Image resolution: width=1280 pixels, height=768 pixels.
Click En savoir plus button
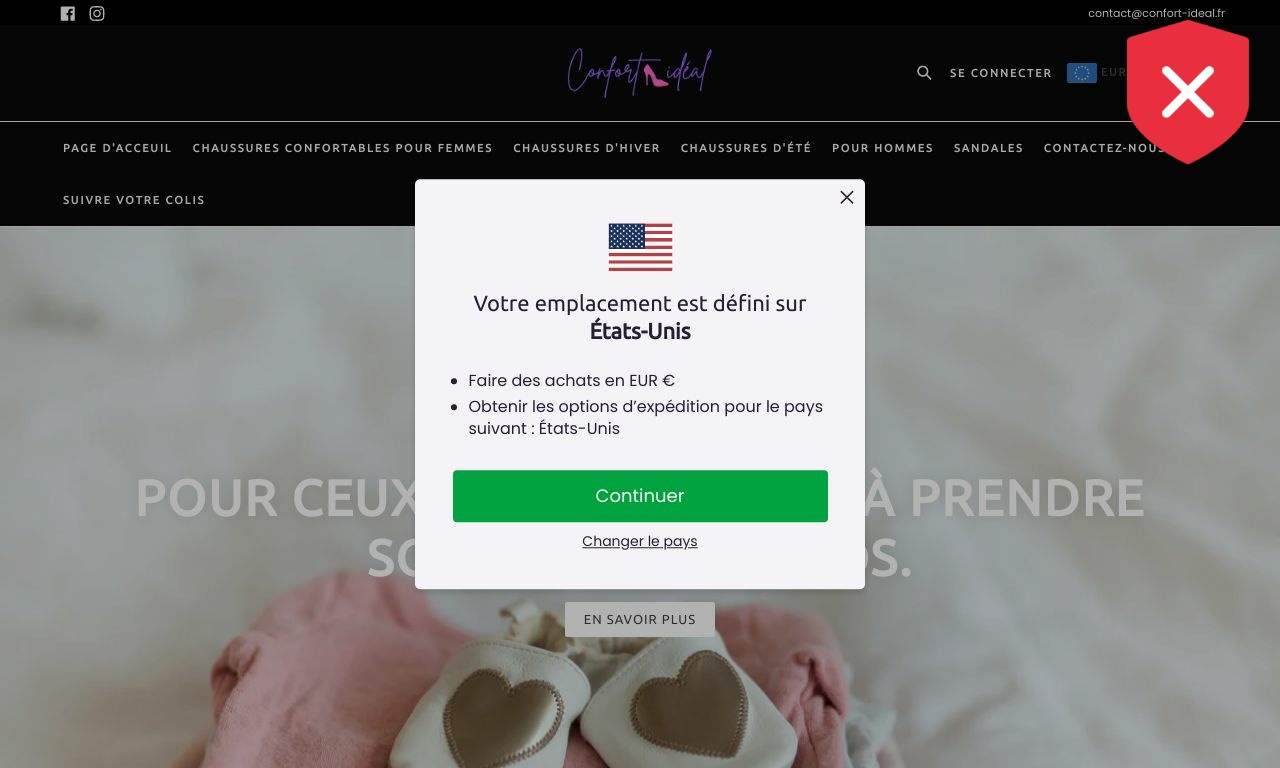click(640, 619)
